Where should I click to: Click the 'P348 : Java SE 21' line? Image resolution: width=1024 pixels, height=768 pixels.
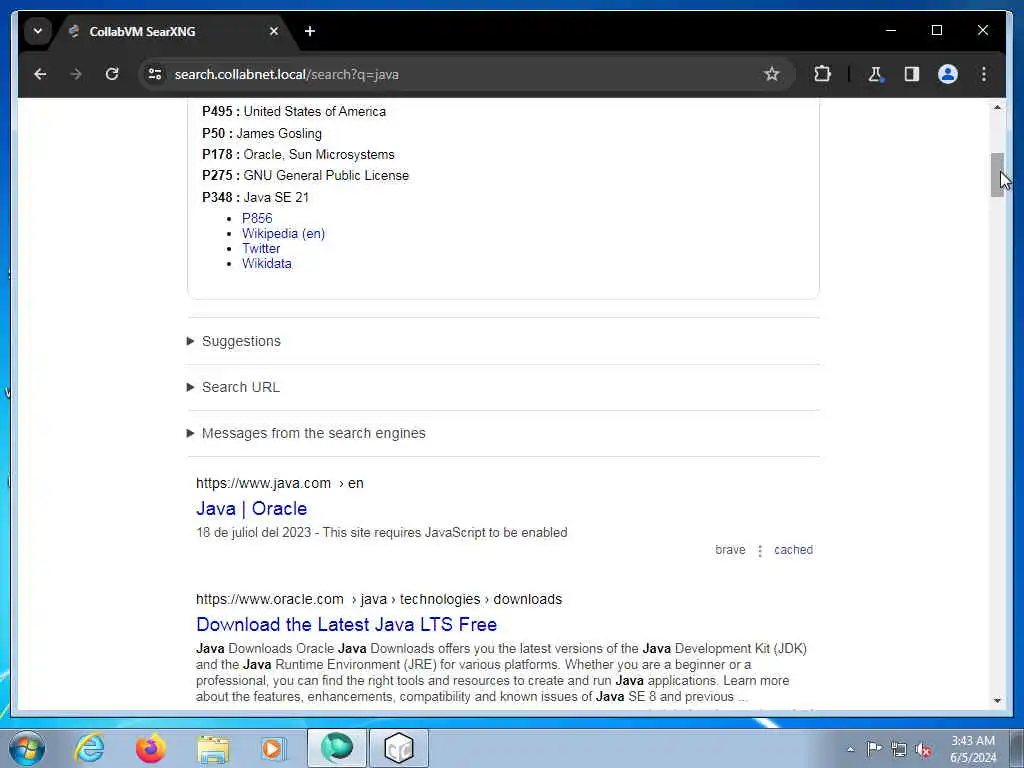[x=255, y=197]
